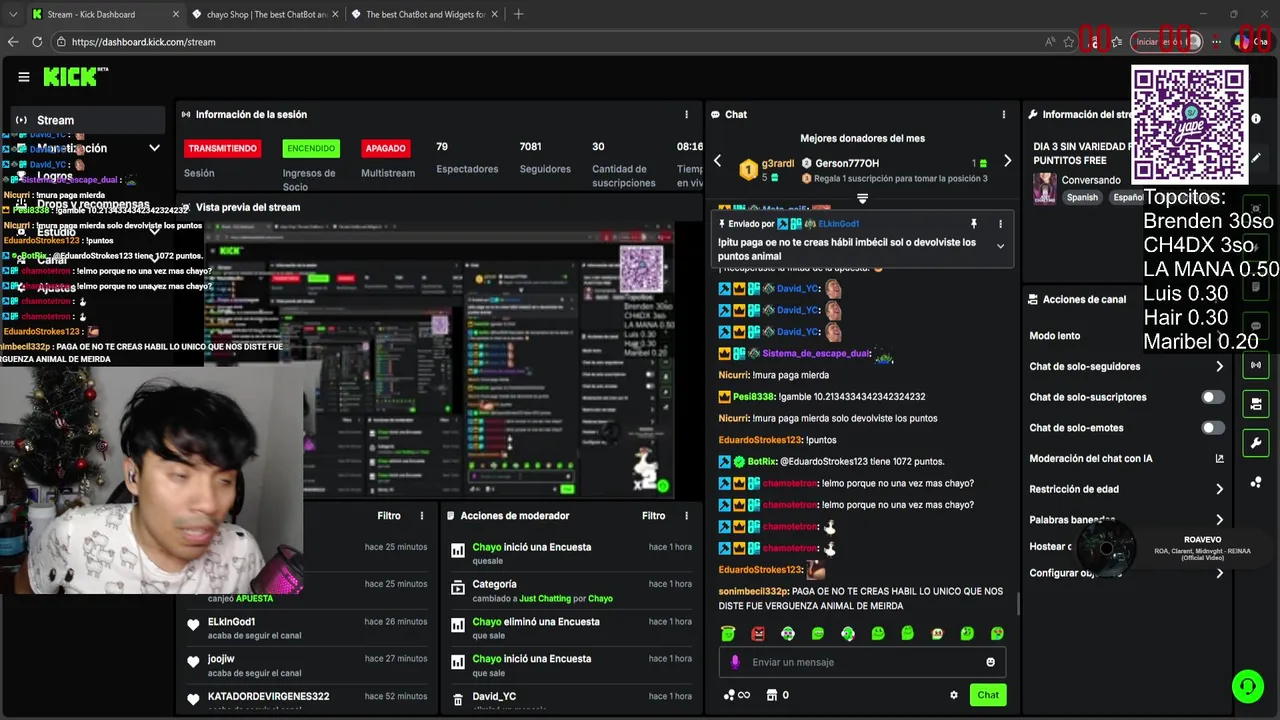Toggle Chat de solo-suscriptores switch
The image size is (1280, 720).
(x=1212, y=397)
